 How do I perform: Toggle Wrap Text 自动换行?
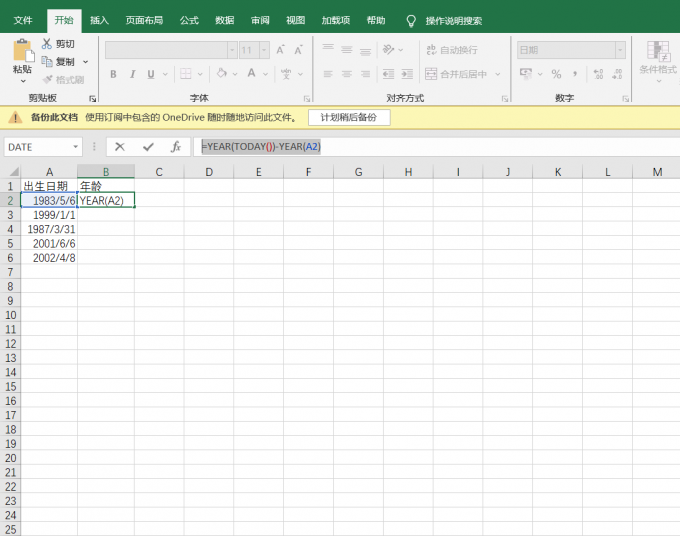pos(452,50)
